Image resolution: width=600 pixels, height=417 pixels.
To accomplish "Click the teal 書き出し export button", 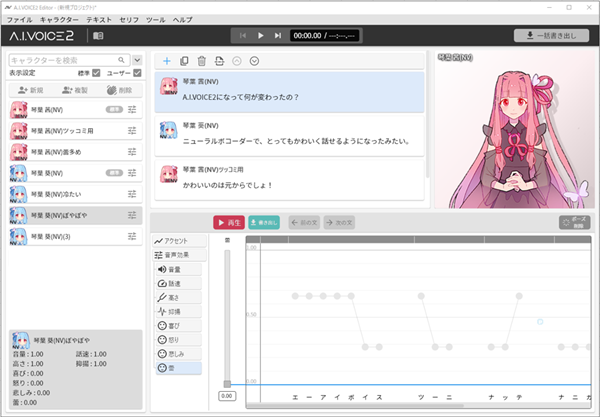I will (x=264, y=223).
